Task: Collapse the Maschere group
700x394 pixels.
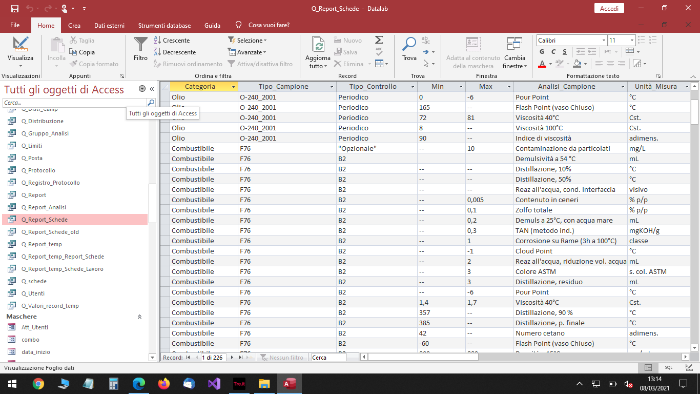Action: click(139, 316)
